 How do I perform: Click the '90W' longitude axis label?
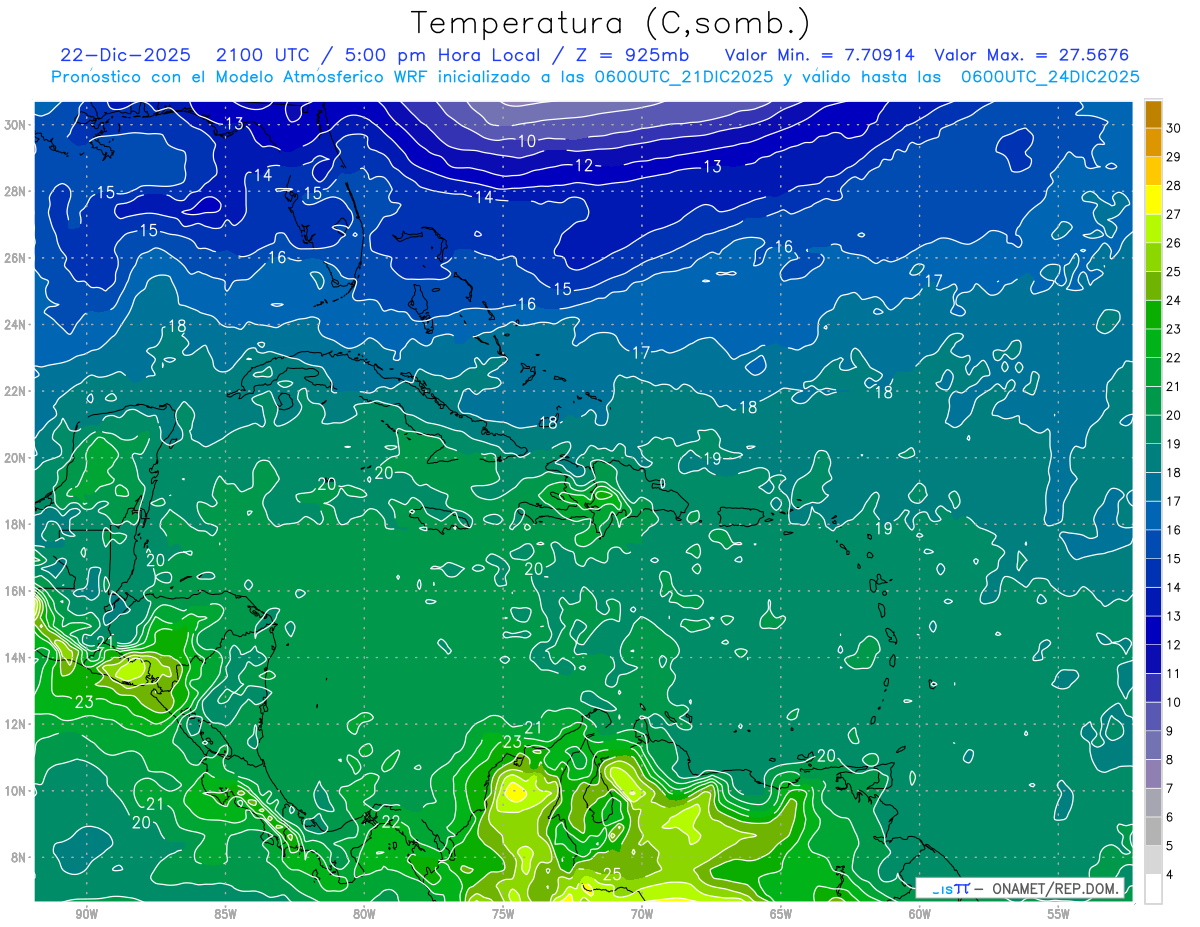86,915
